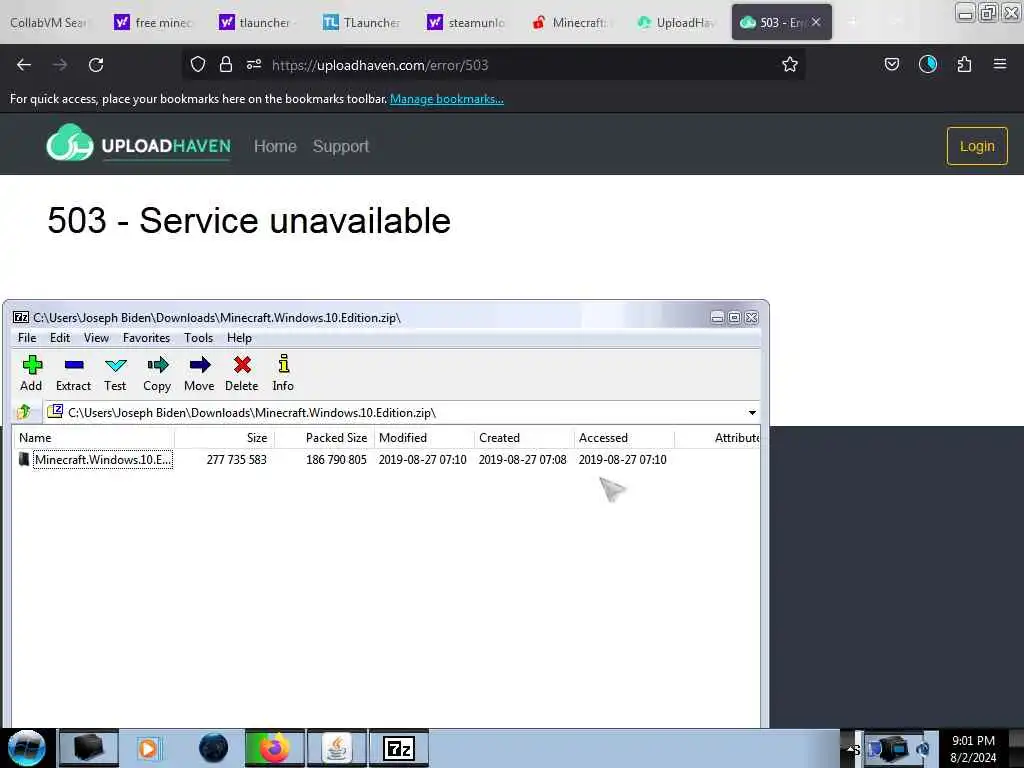Close the 503 error tab
This screenshot has width=1024, height=768.
point(816,22)
